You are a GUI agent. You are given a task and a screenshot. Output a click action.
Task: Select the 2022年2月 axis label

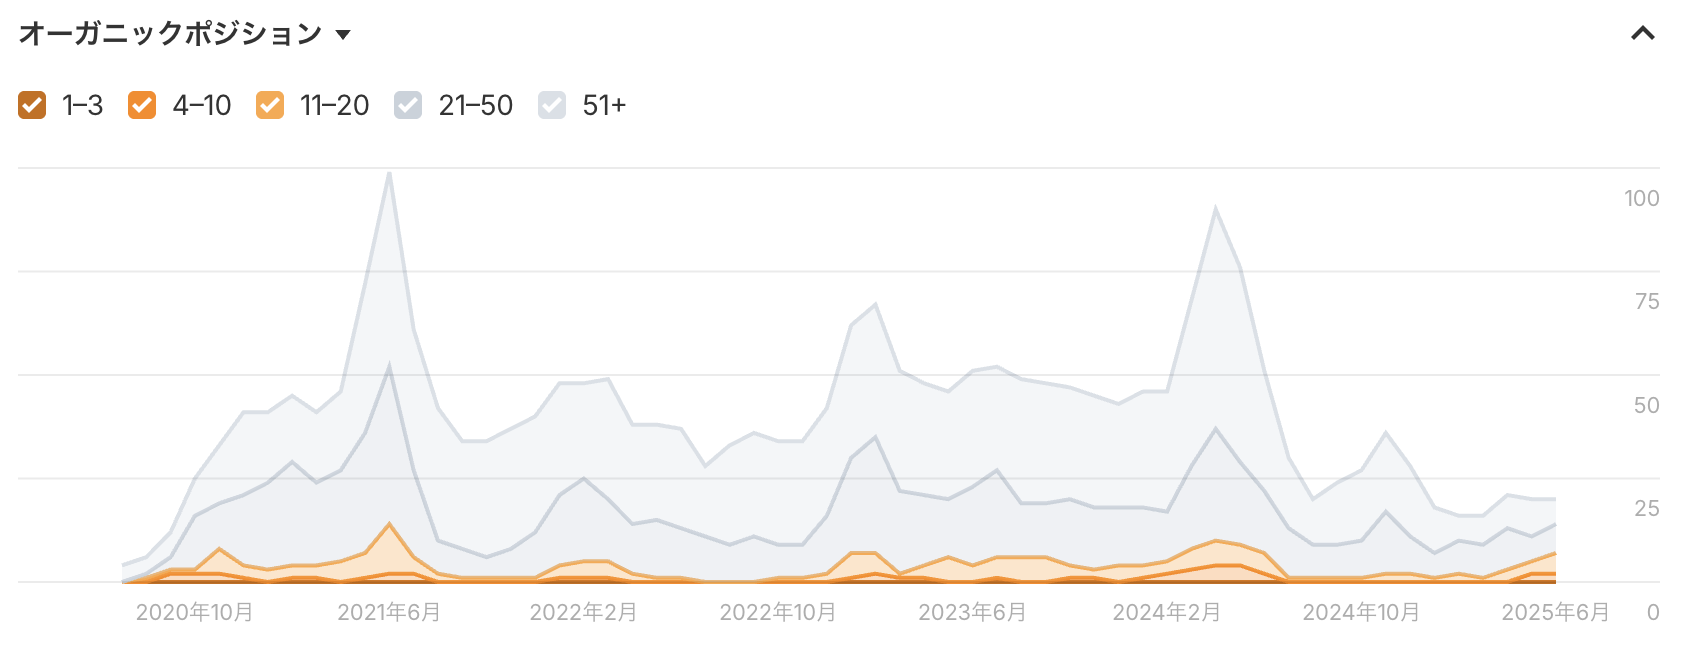(583, 612)
